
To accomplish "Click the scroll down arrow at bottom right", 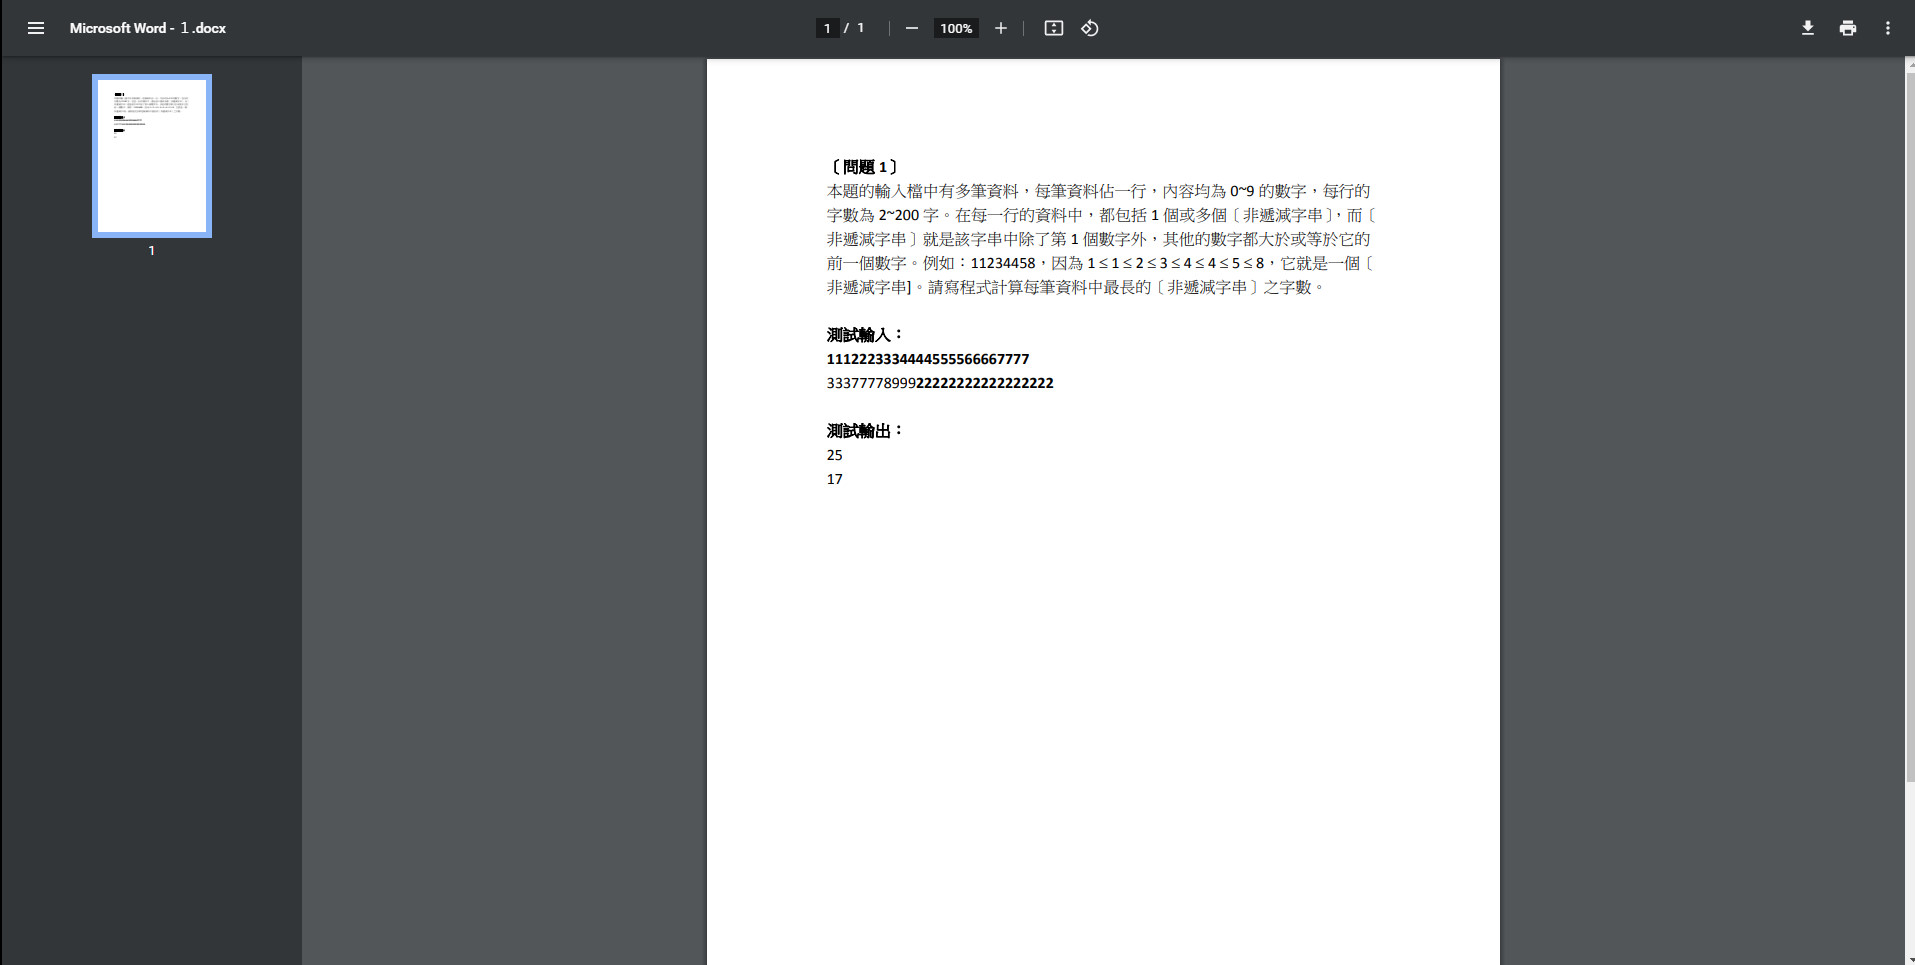I will click(x=1909, y=959).
